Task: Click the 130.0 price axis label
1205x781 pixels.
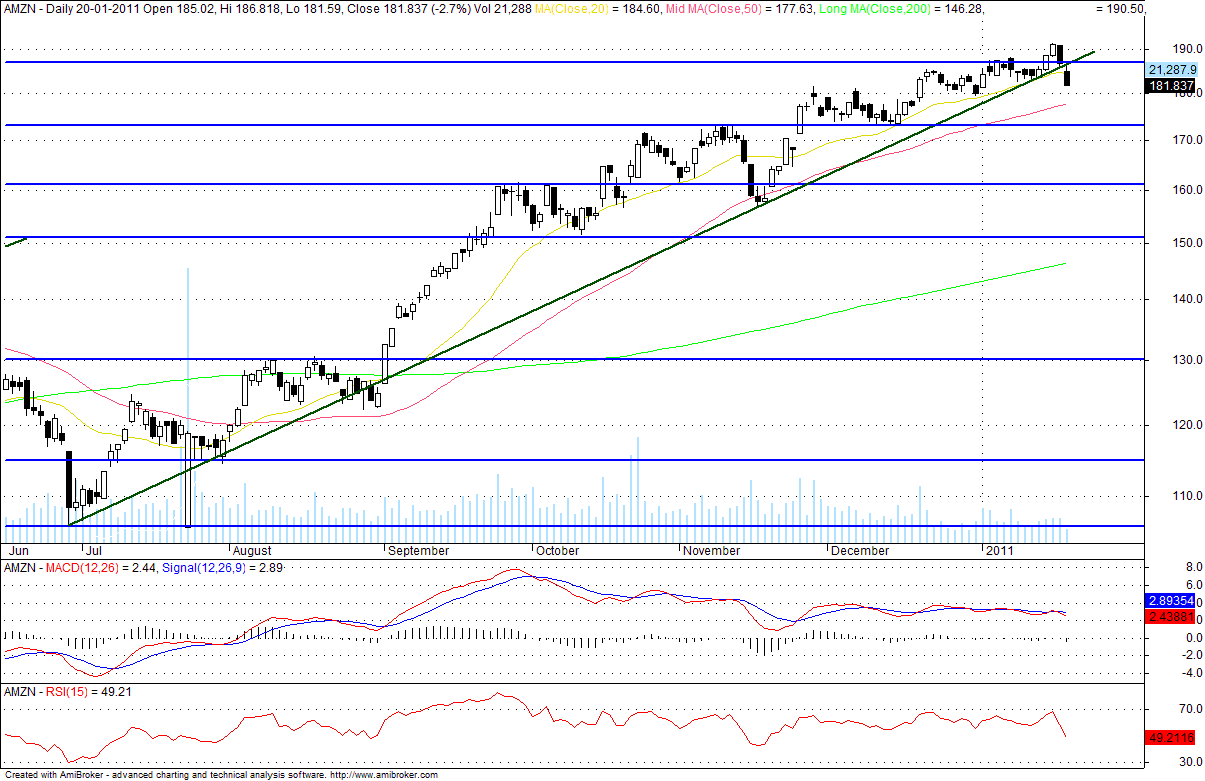Action: coord(1187,360)
